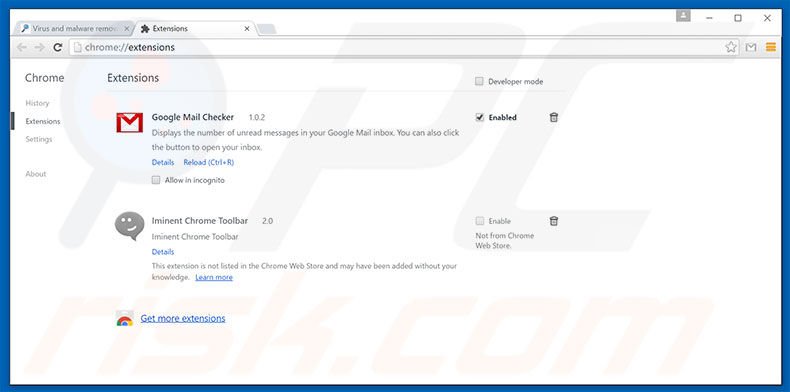Viewport: 790px width, 392px height.
Task: Click the Chrome Web Store icon beside Get more extensions
Action: point(124,318)
